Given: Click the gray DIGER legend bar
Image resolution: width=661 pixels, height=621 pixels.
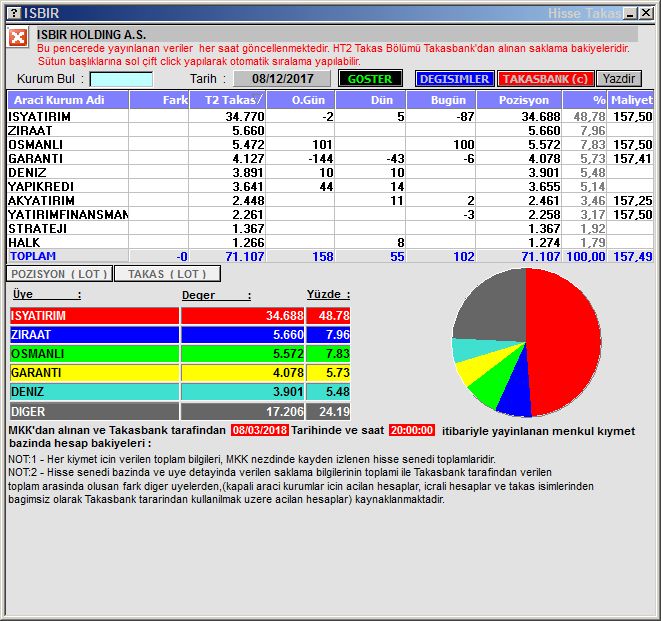Looking at the screenshot, I should click(x=94, y=411).
